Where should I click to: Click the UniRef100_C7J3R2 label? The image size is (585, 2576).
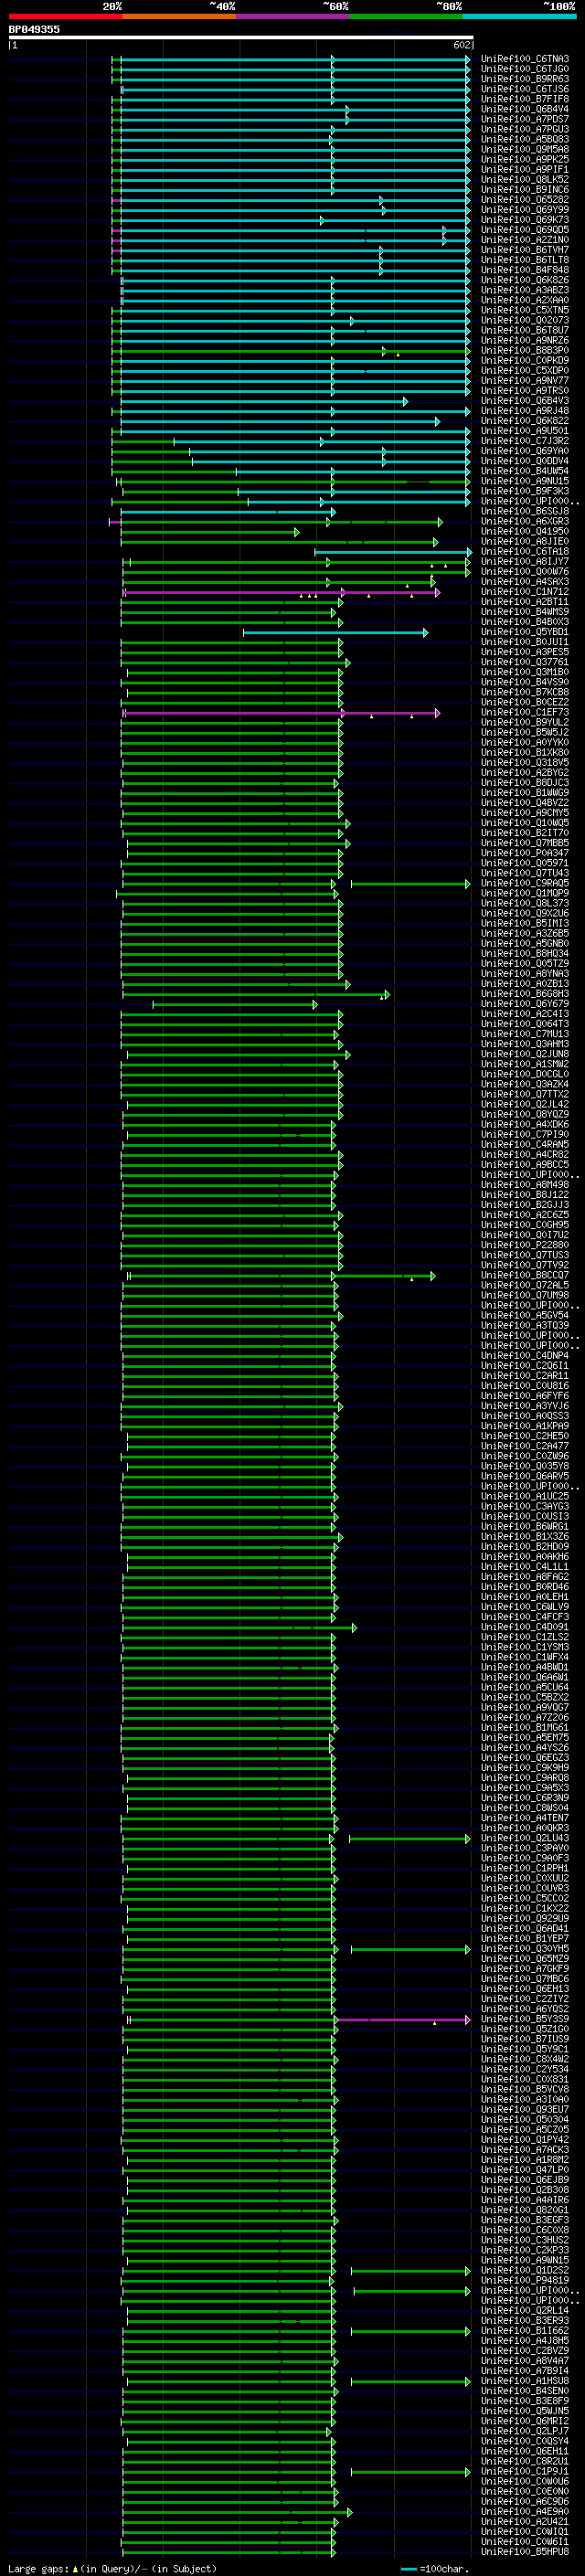coord(525,441)
